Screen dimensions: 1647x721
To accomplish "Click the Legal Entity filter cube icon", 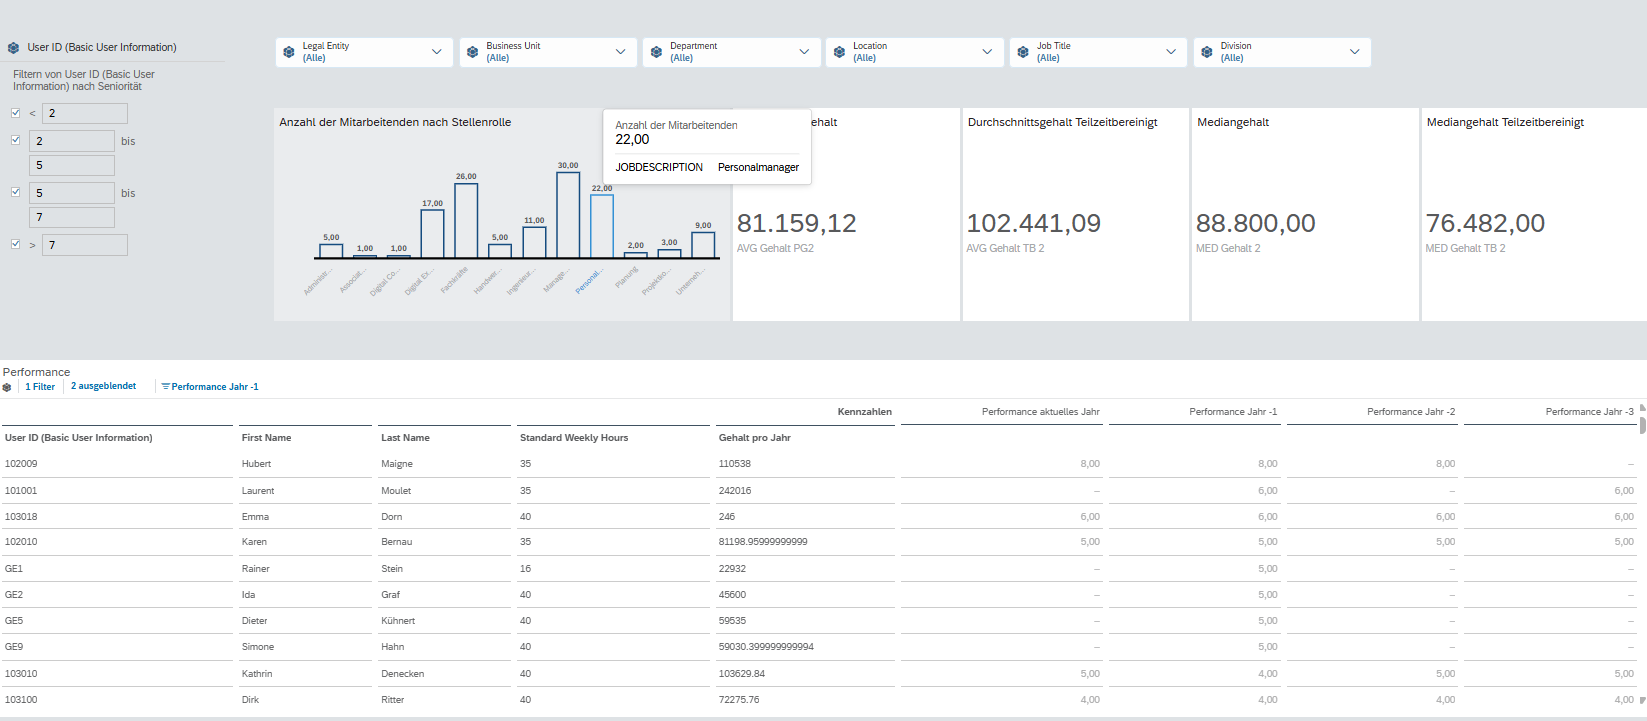I will [x=289, y=52].
